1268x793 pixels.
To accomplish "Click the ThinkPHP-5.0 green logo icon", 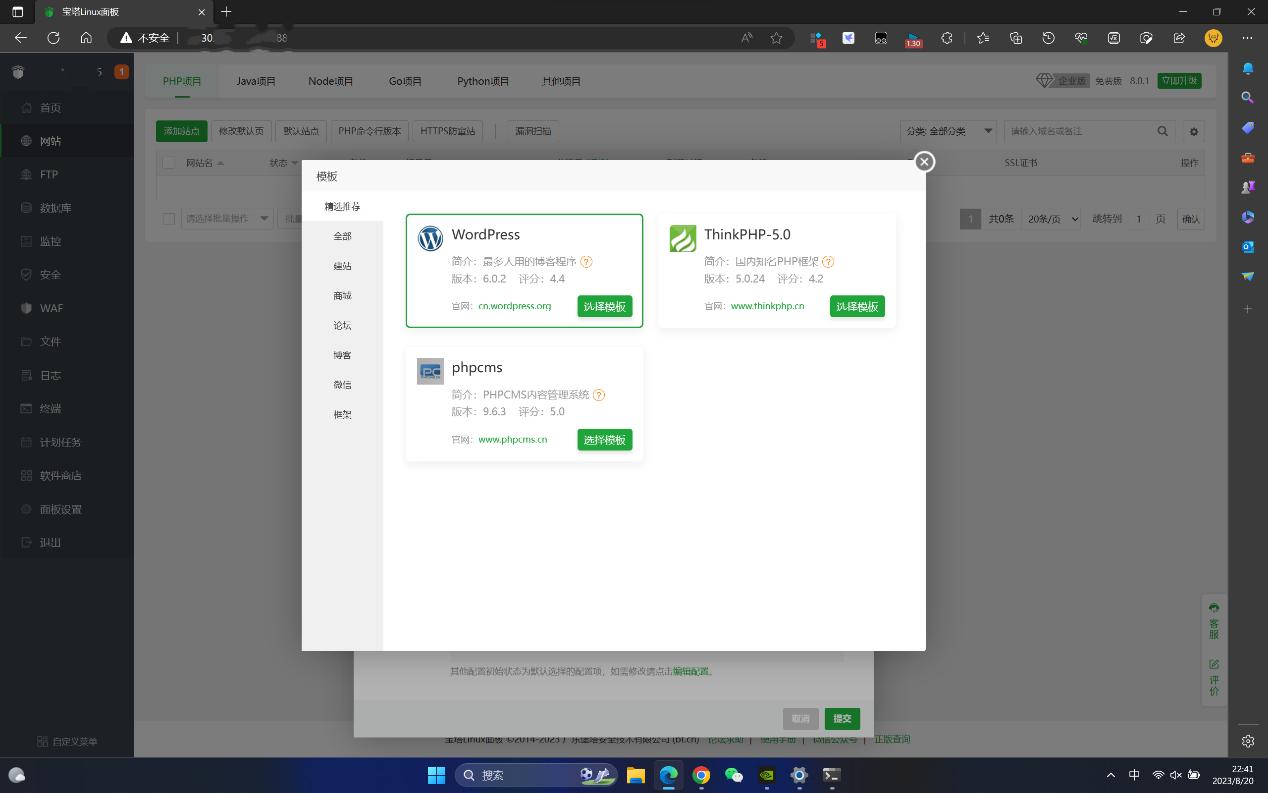I will [x=683, y=238].
